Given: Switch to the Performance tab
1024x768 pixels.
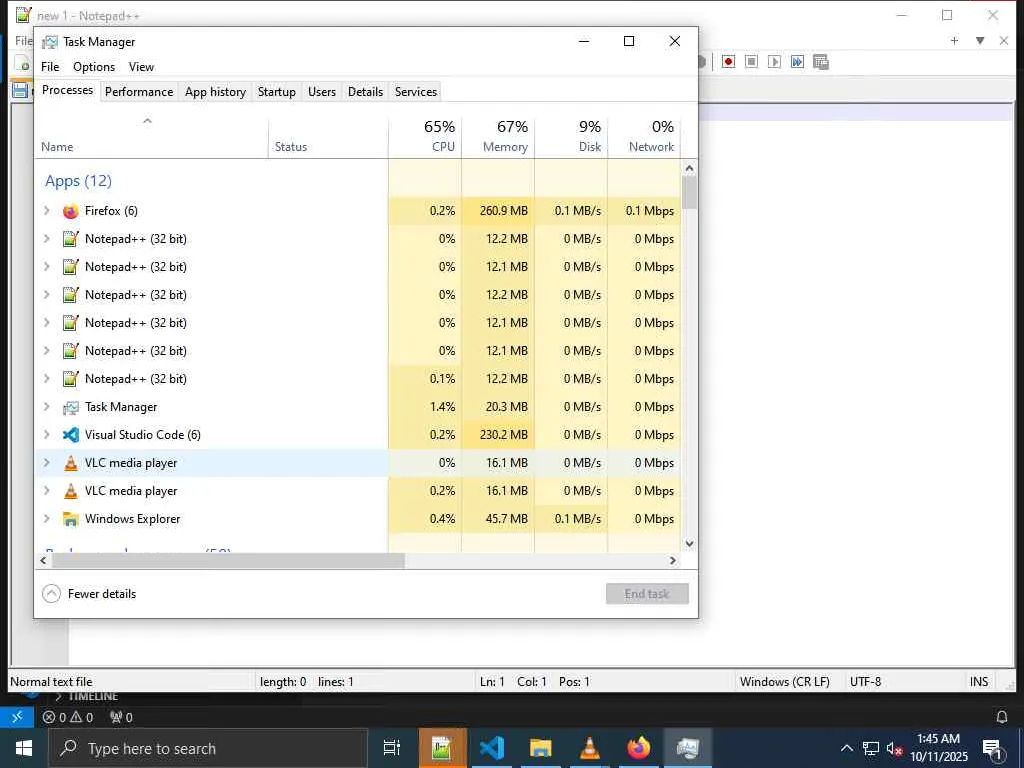Looking at the screenshot, I should (x=139, y=91).
